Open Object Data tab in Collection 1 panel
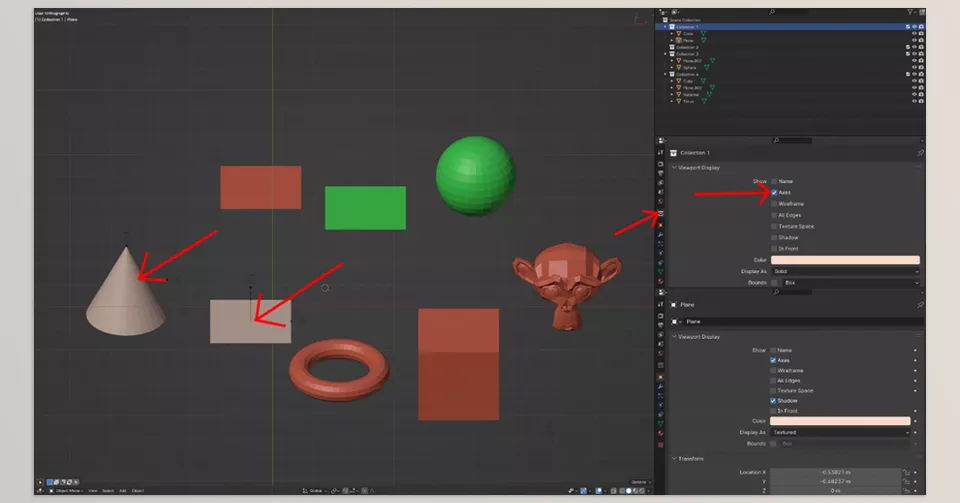This screenshot has width=960, height=503. [660, 272]
